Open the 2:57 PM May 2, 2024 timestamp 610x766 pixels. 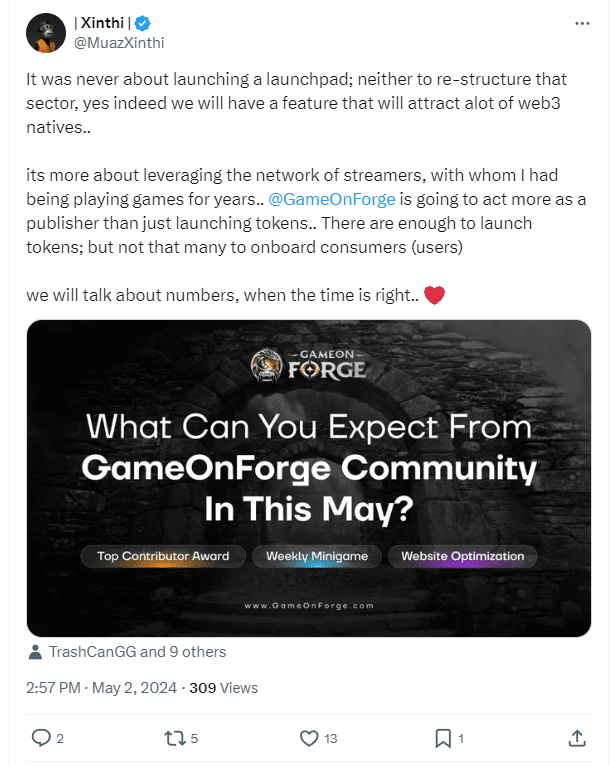point(102,687)
